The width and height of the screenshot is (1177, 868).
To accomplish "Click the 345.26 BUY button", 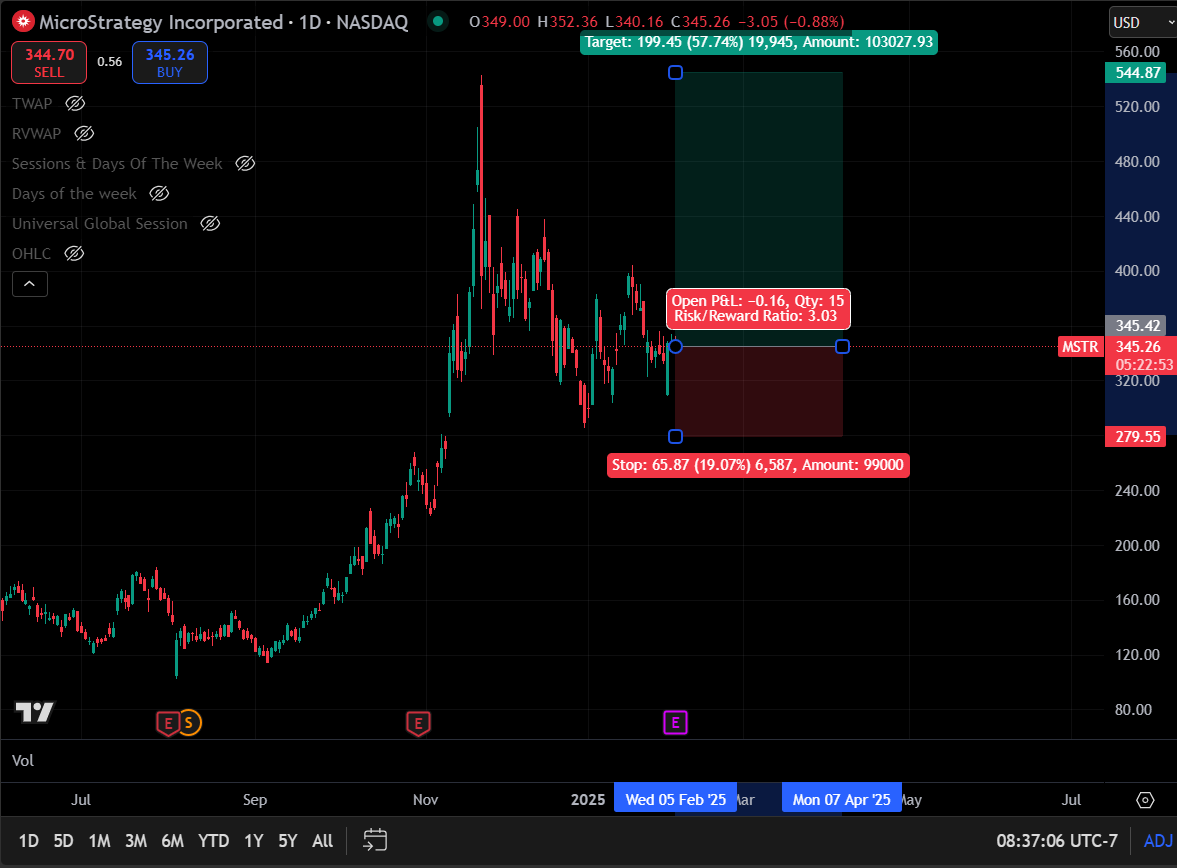I will click(170, 62).
